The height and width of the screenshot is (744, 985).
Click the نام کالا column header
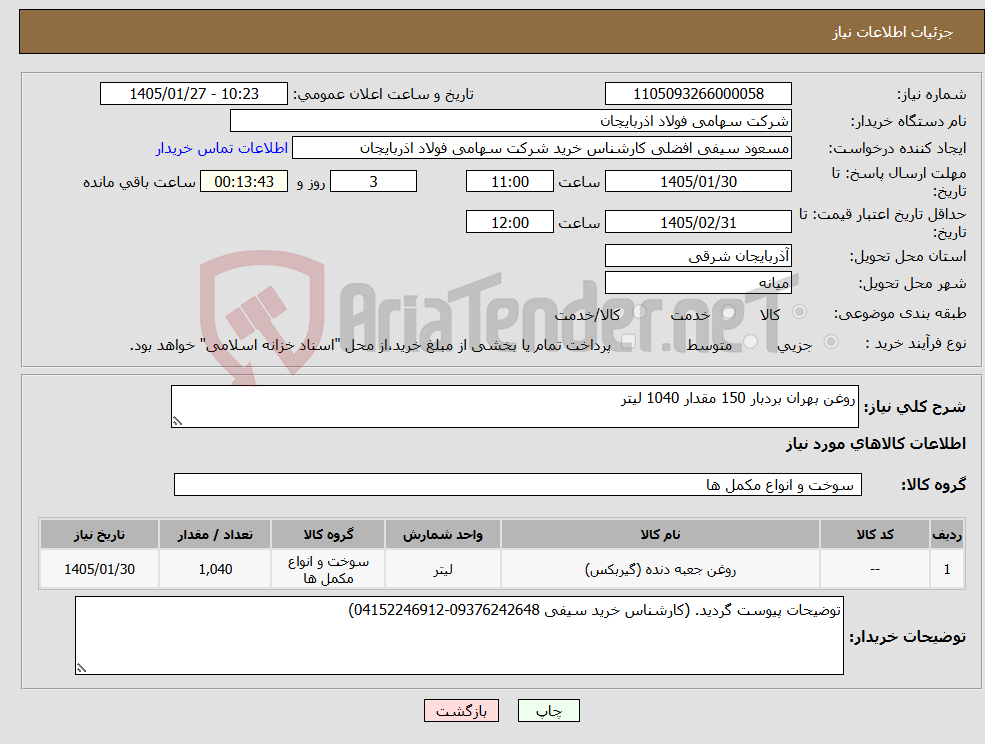tap(660, 534)
